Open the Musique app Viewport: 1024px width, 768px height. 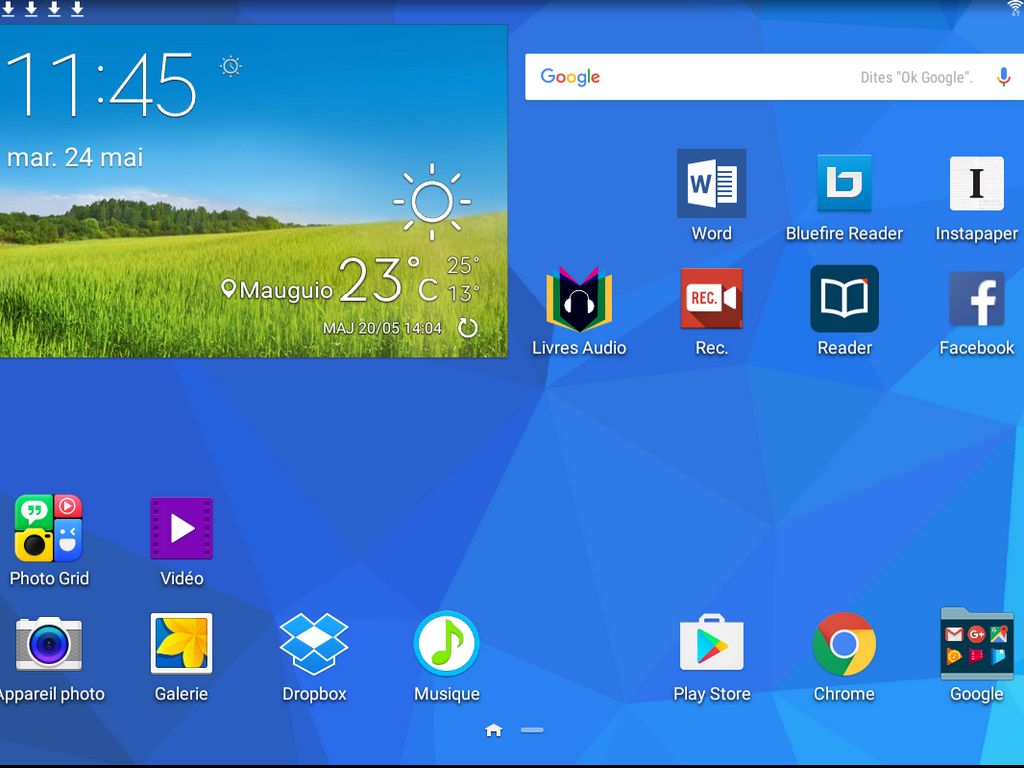click(447, 644)
